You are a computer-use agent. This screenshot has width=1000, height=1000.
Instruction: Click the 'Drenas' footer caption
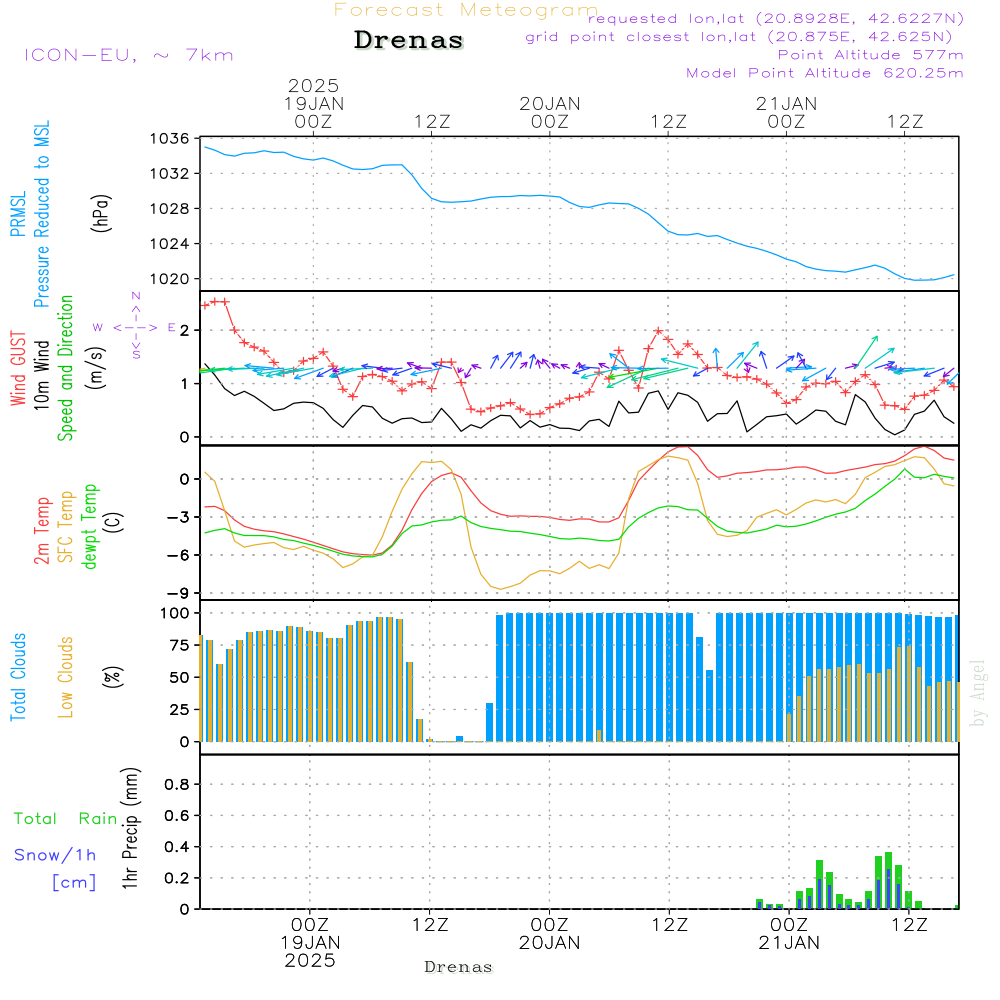459,967
